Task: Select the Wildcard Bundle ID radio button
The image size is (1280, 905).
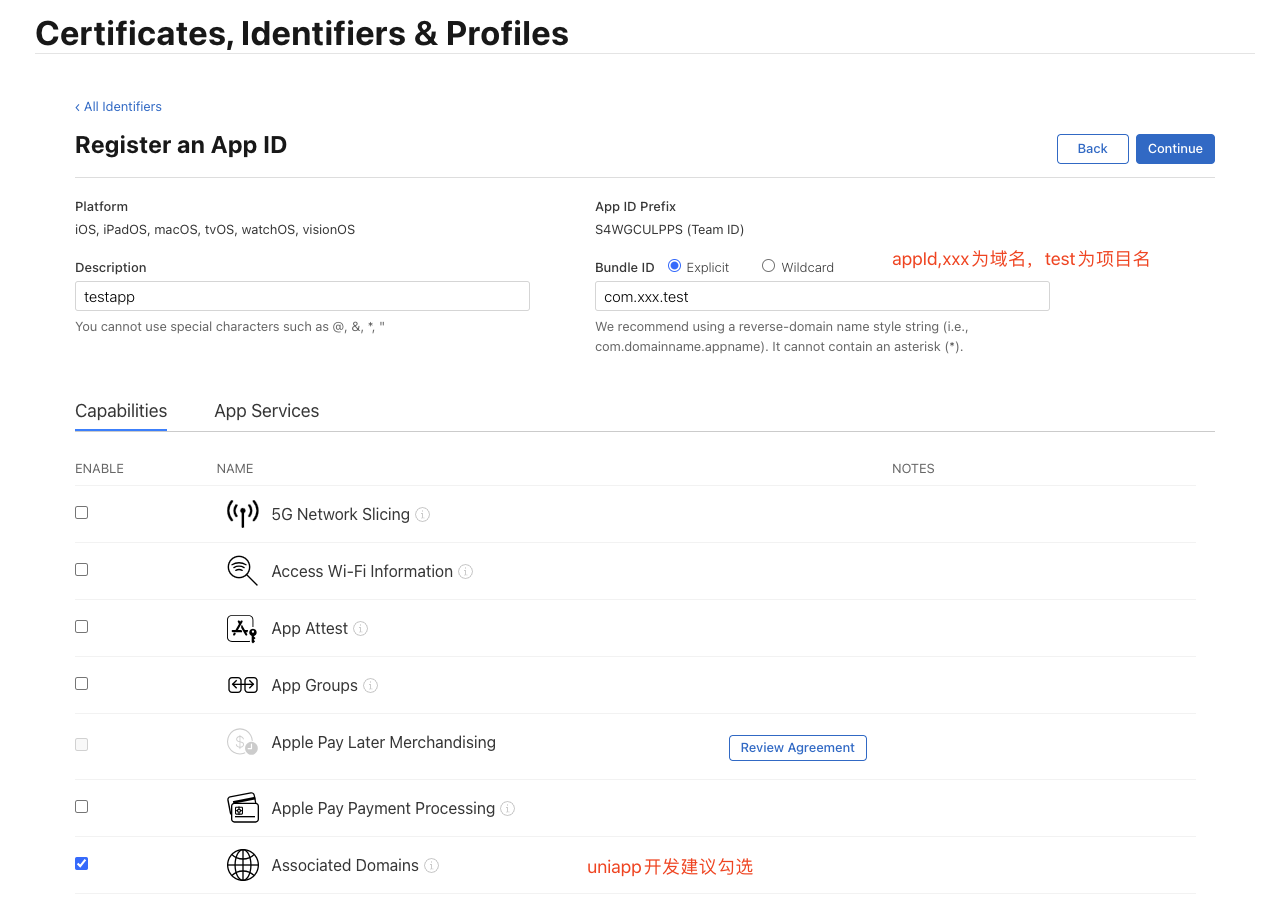Action: click(x=768, y=266)
